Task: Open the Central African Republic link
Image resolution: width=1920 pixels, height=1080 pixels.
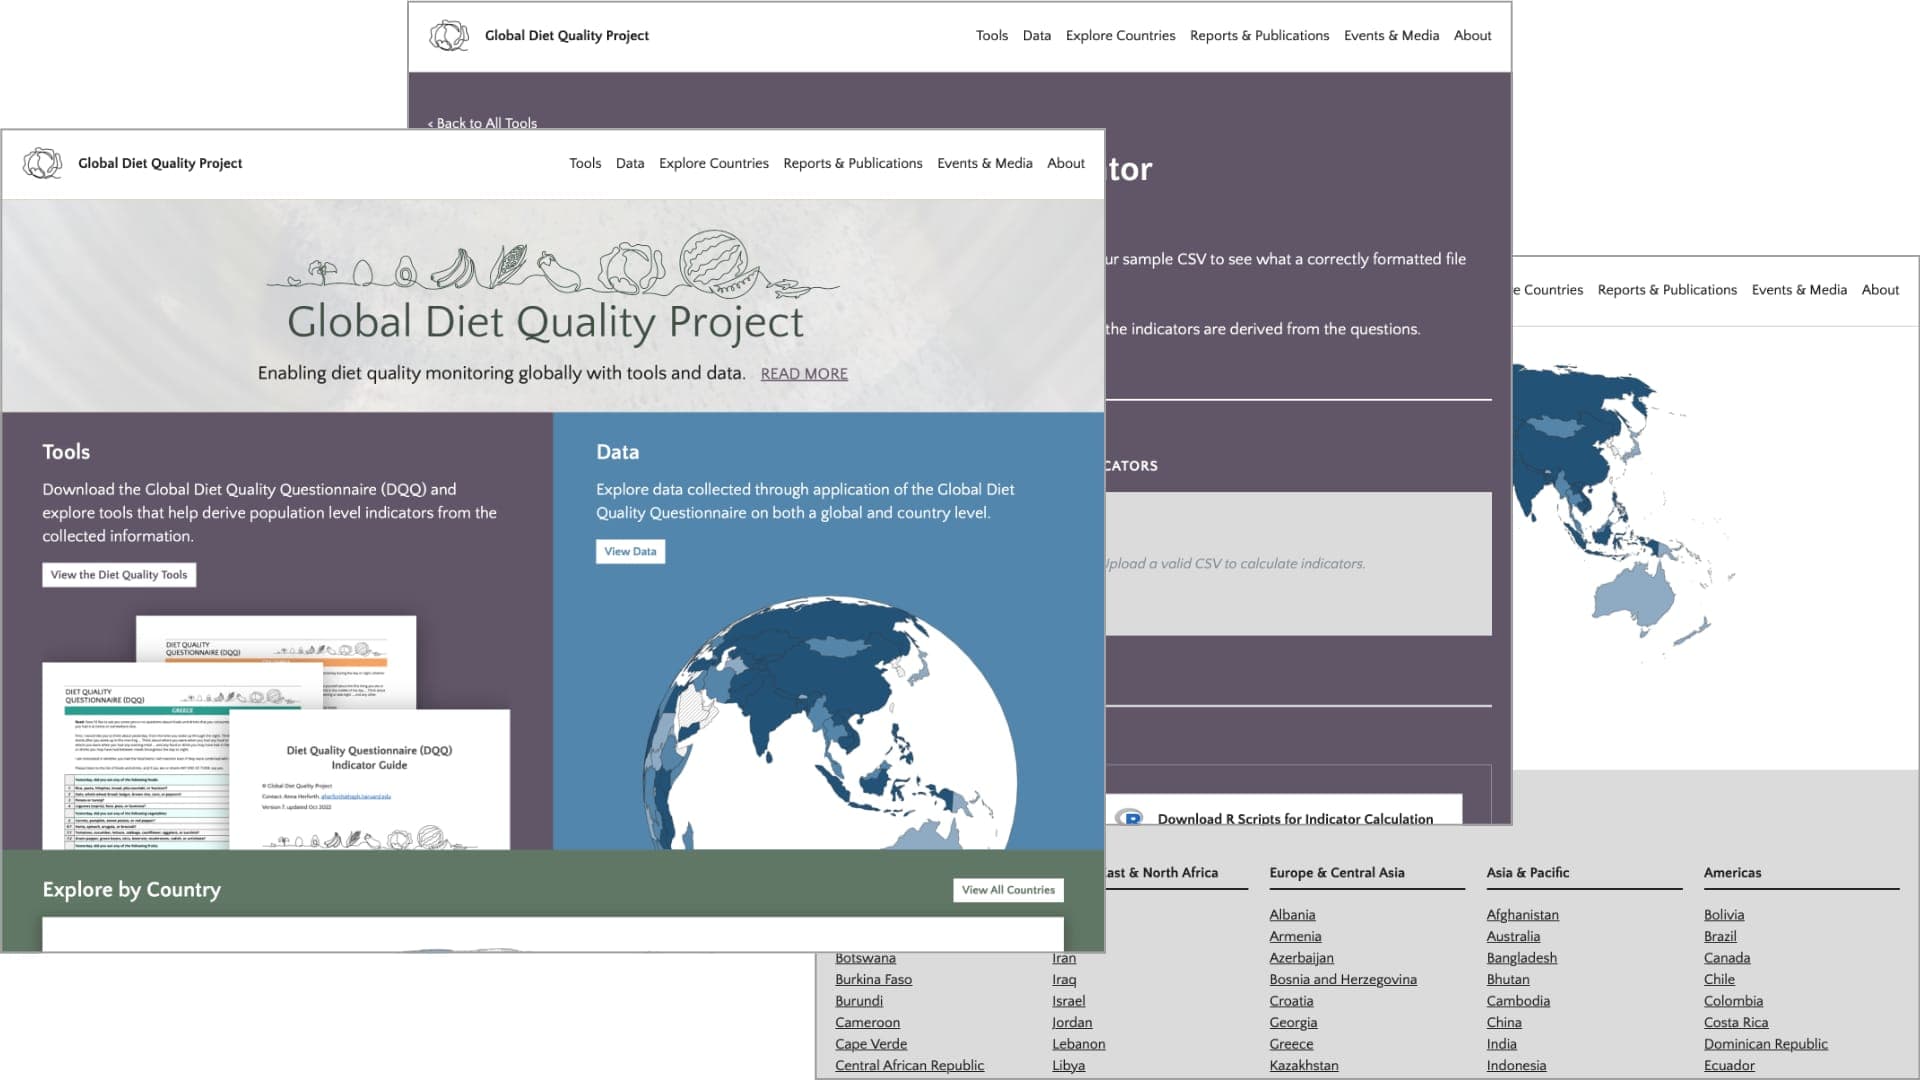Action: pos(909,1066)
